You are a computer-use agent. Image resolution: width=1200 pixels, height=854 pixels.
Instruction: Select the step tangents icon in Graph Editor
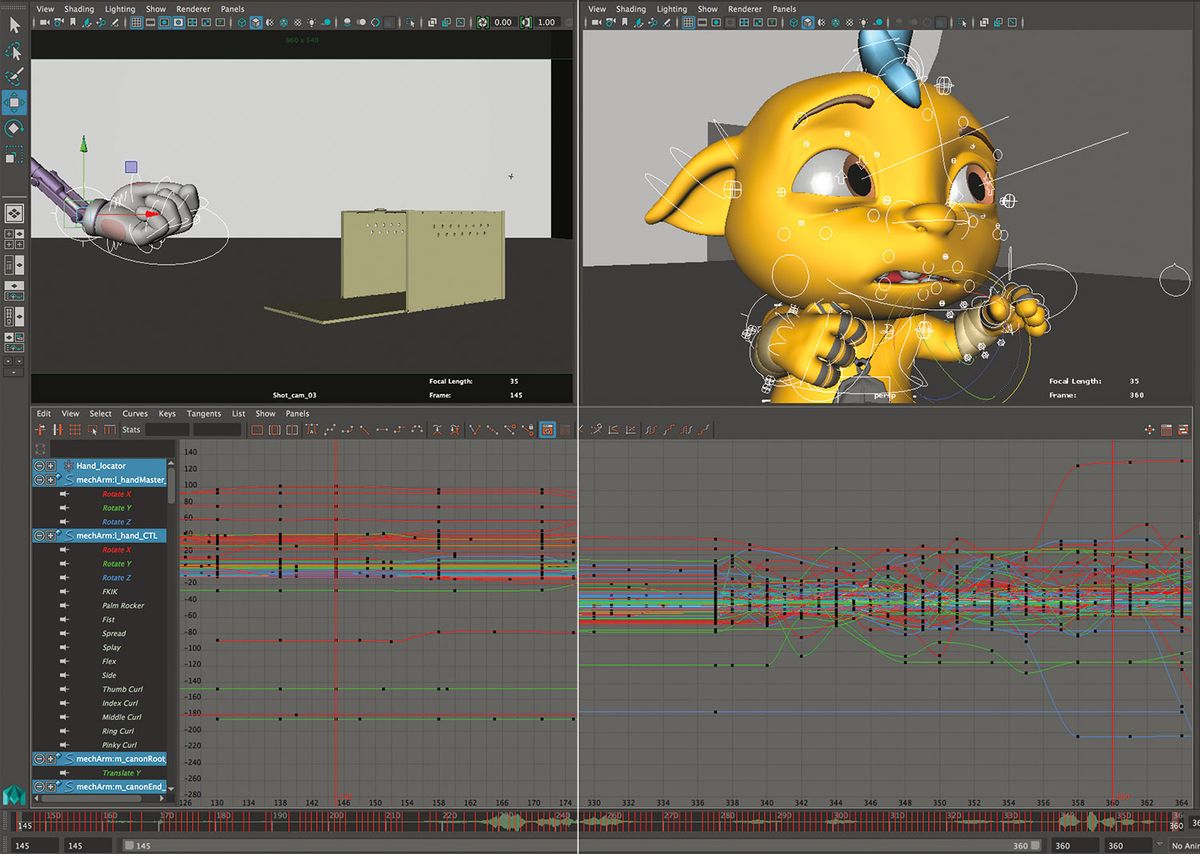400,430
